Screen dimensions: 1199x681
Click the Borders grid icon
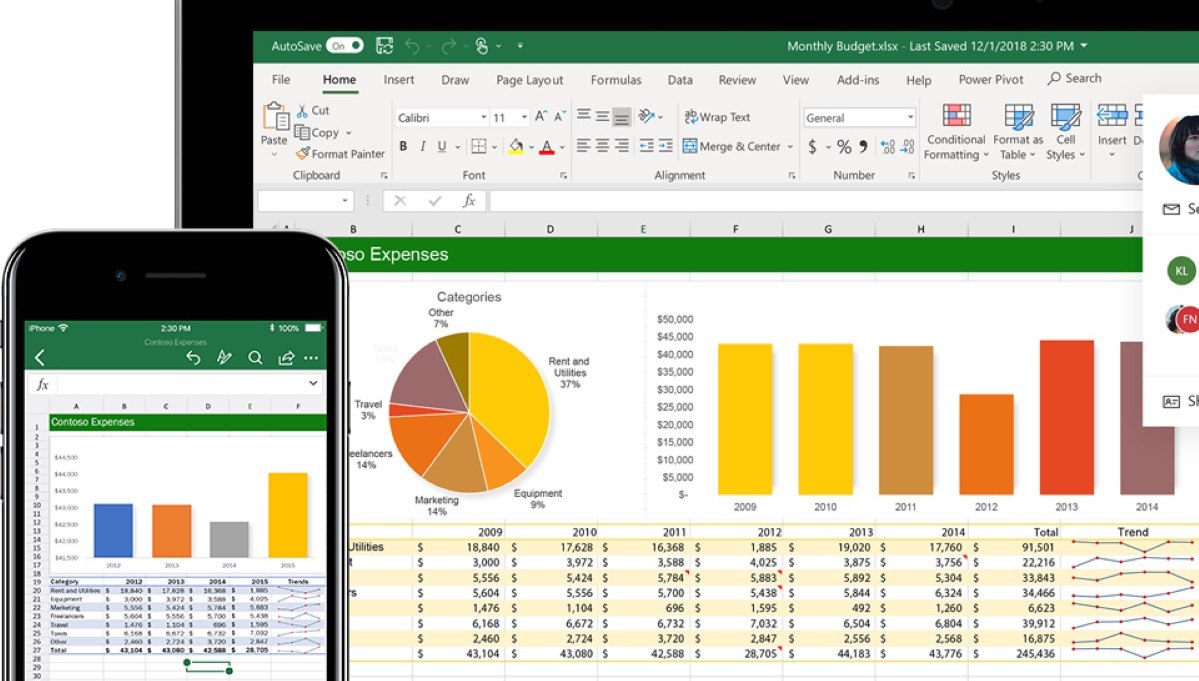(479, 146)
